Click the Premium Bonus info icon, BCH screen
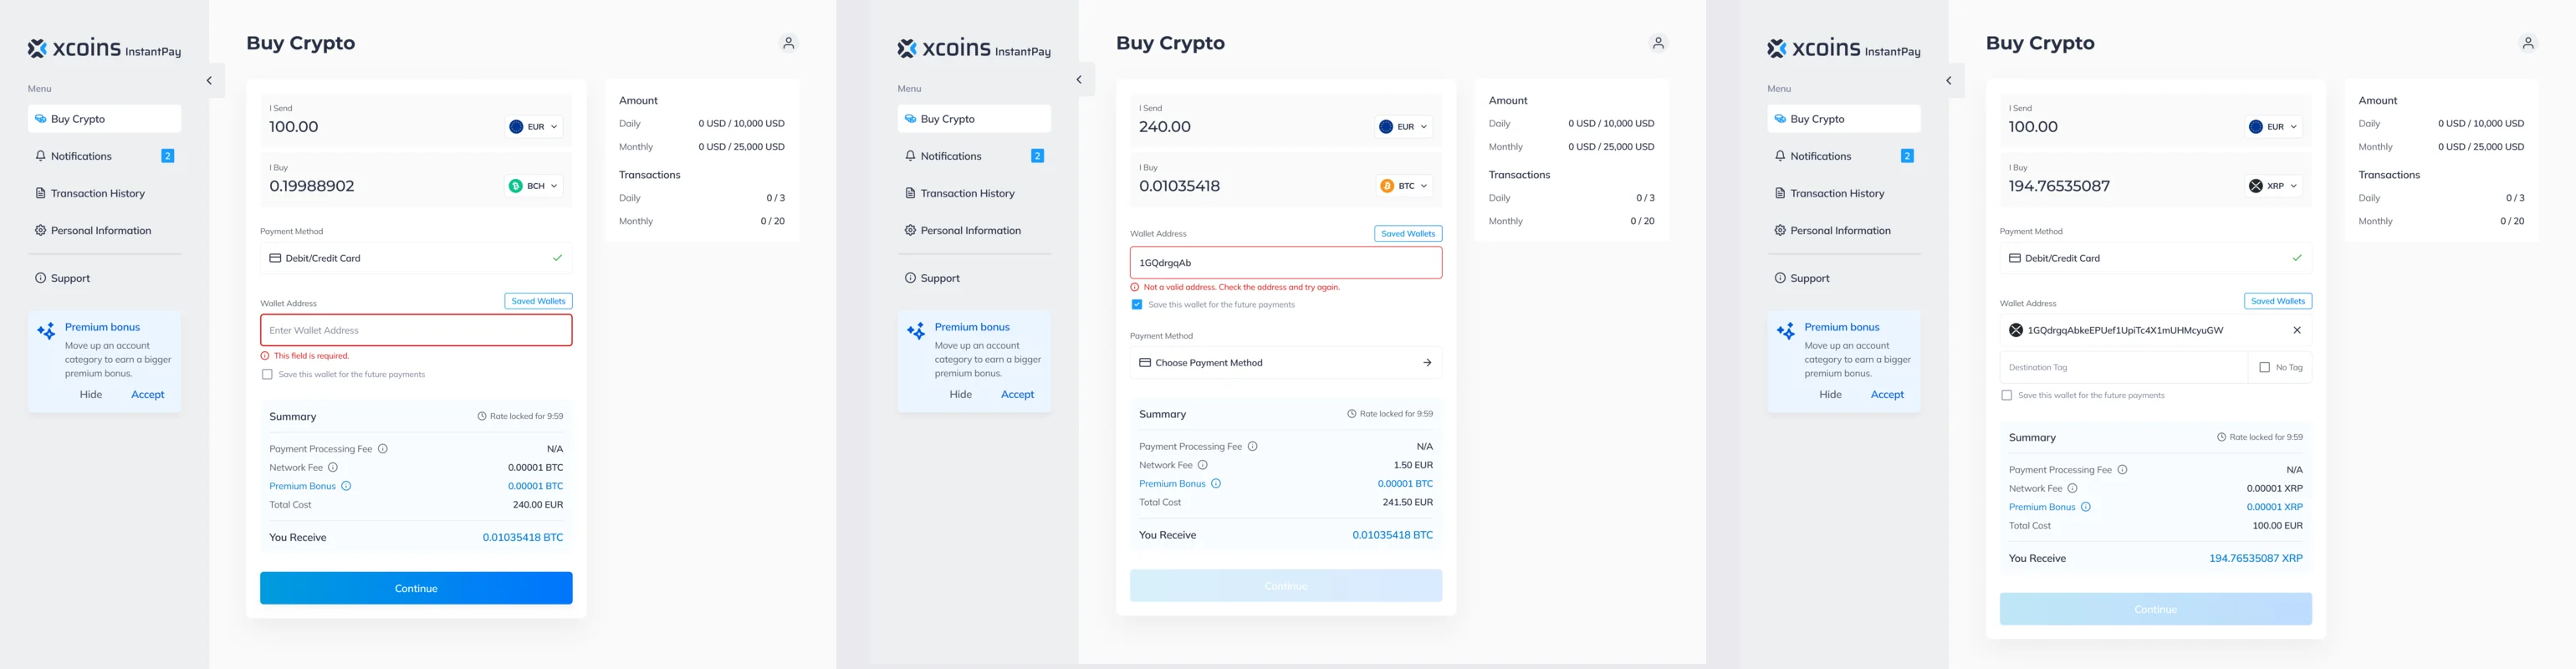 [x=346, y=486]
